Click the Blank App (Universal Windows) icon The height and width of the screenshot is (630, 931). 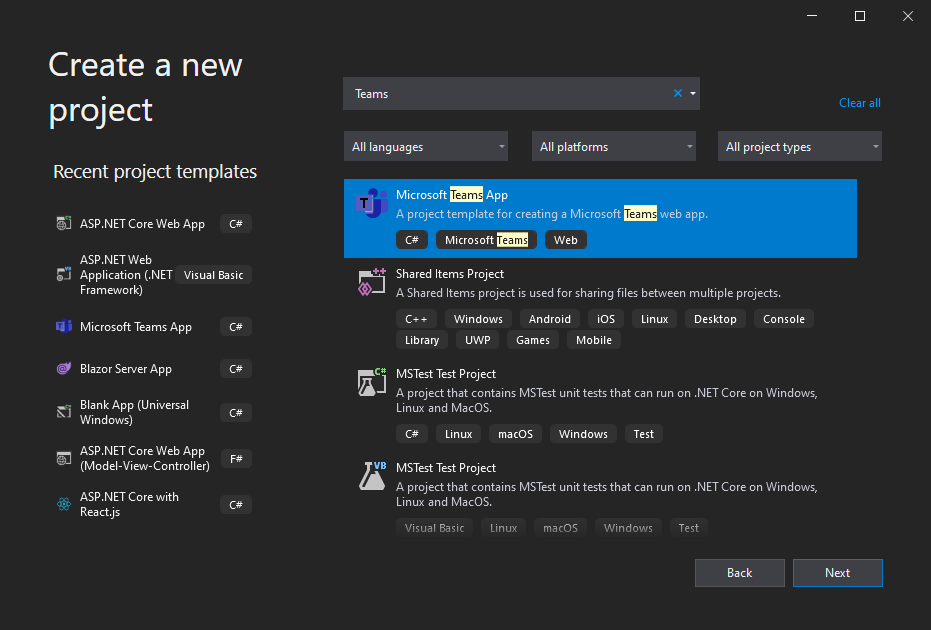[64, 411]
